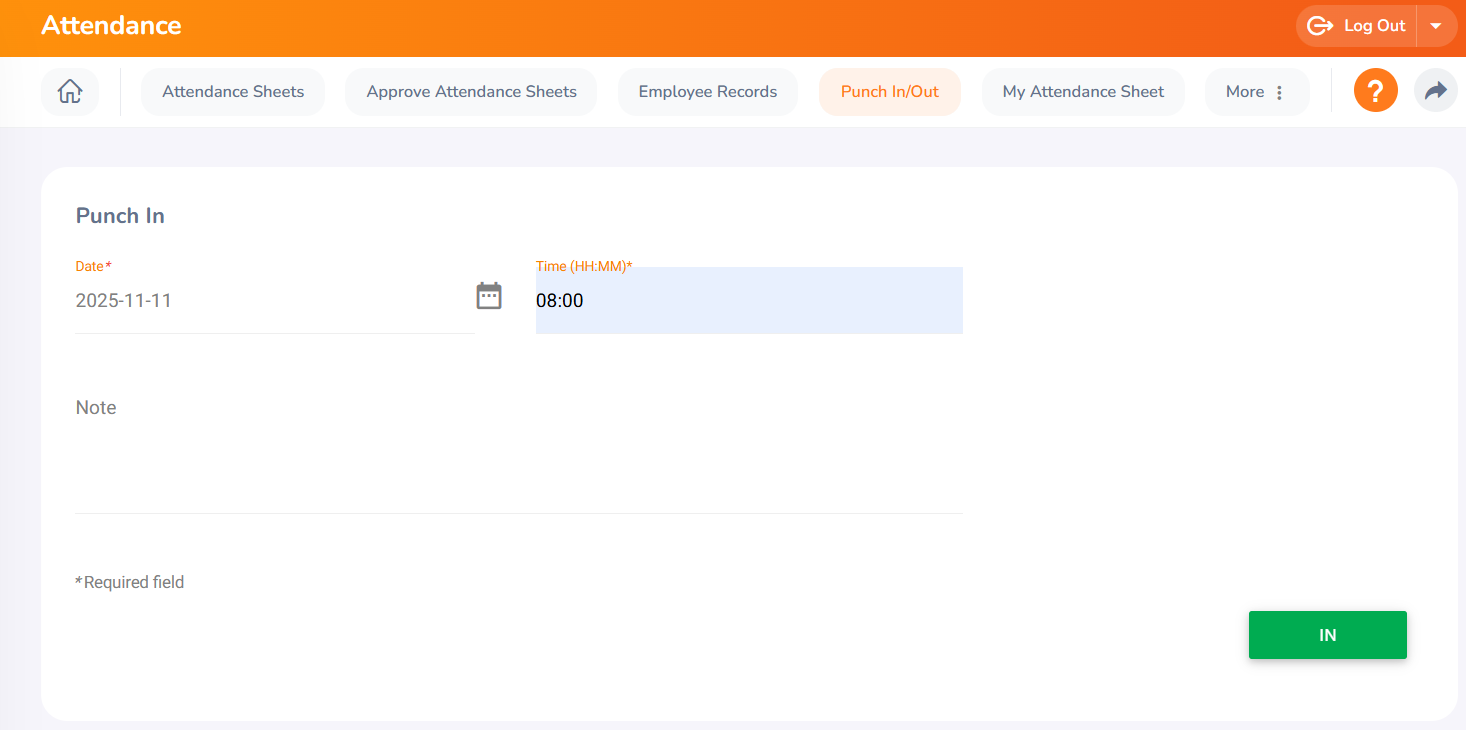Click the Log Out text button

click(x=1374, y=26)
